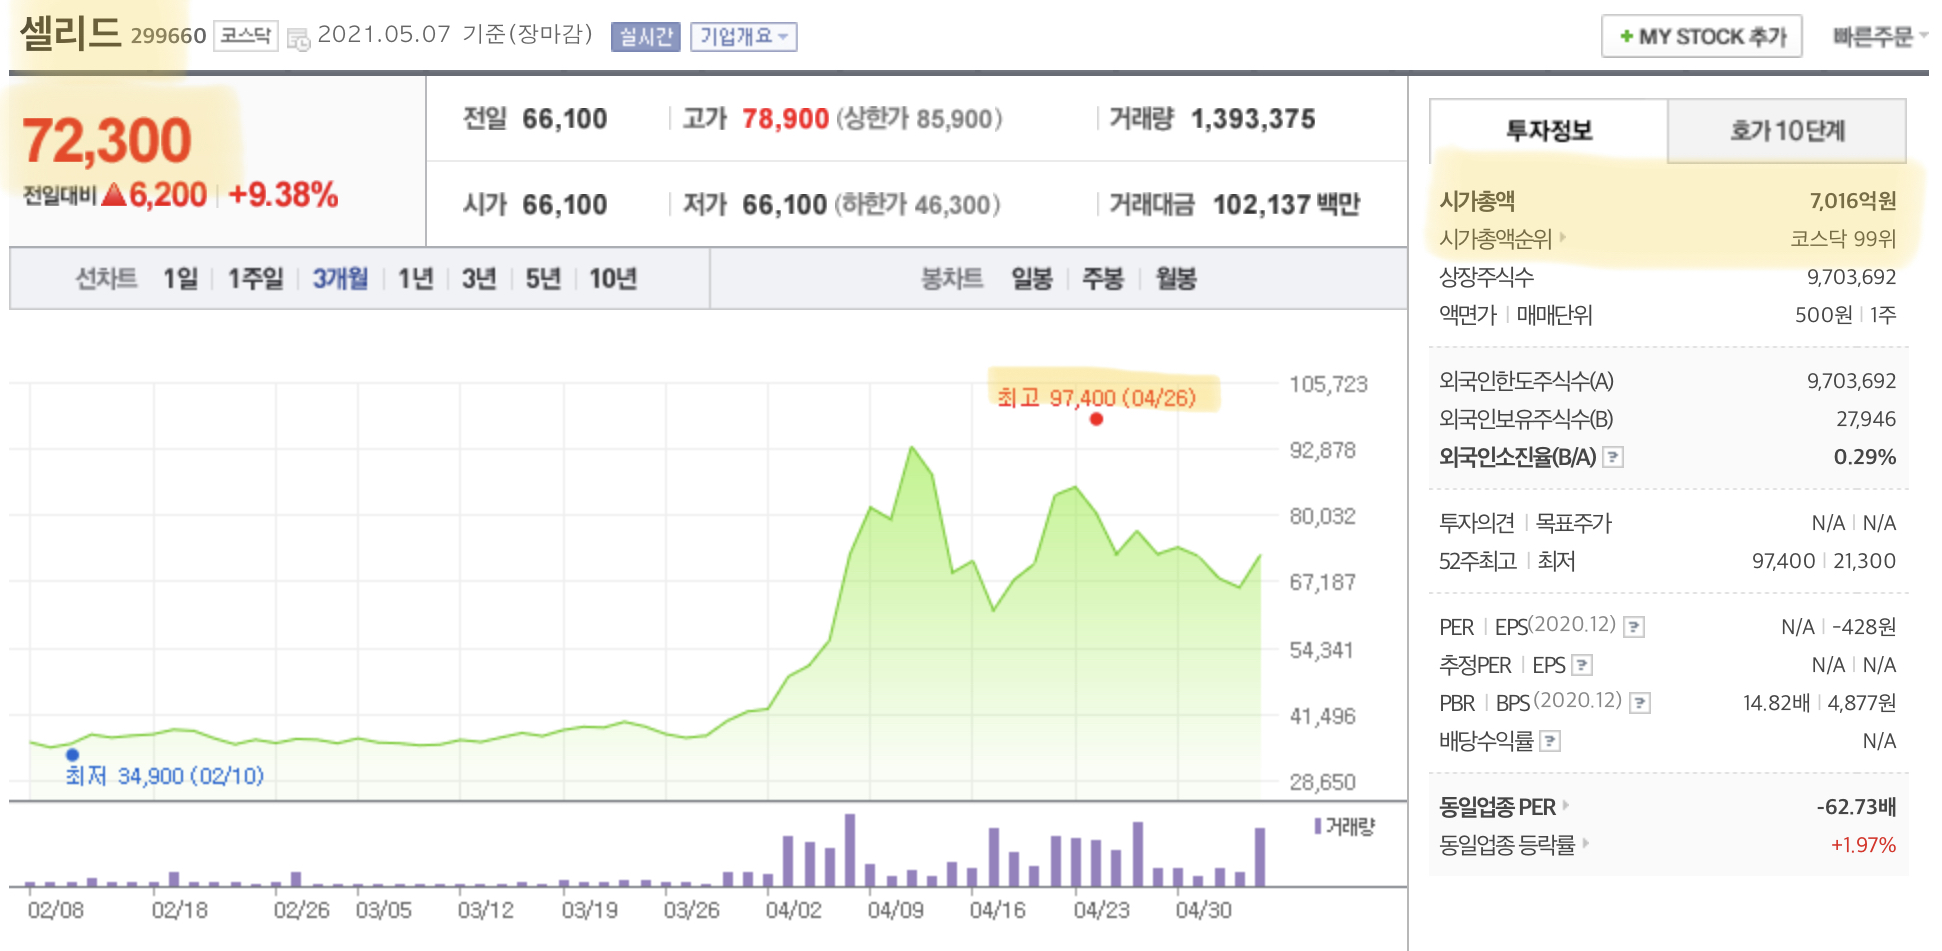Open the 기업개요 dropdown
Viewport: 1942px width, 951px height.
(743, 37)
